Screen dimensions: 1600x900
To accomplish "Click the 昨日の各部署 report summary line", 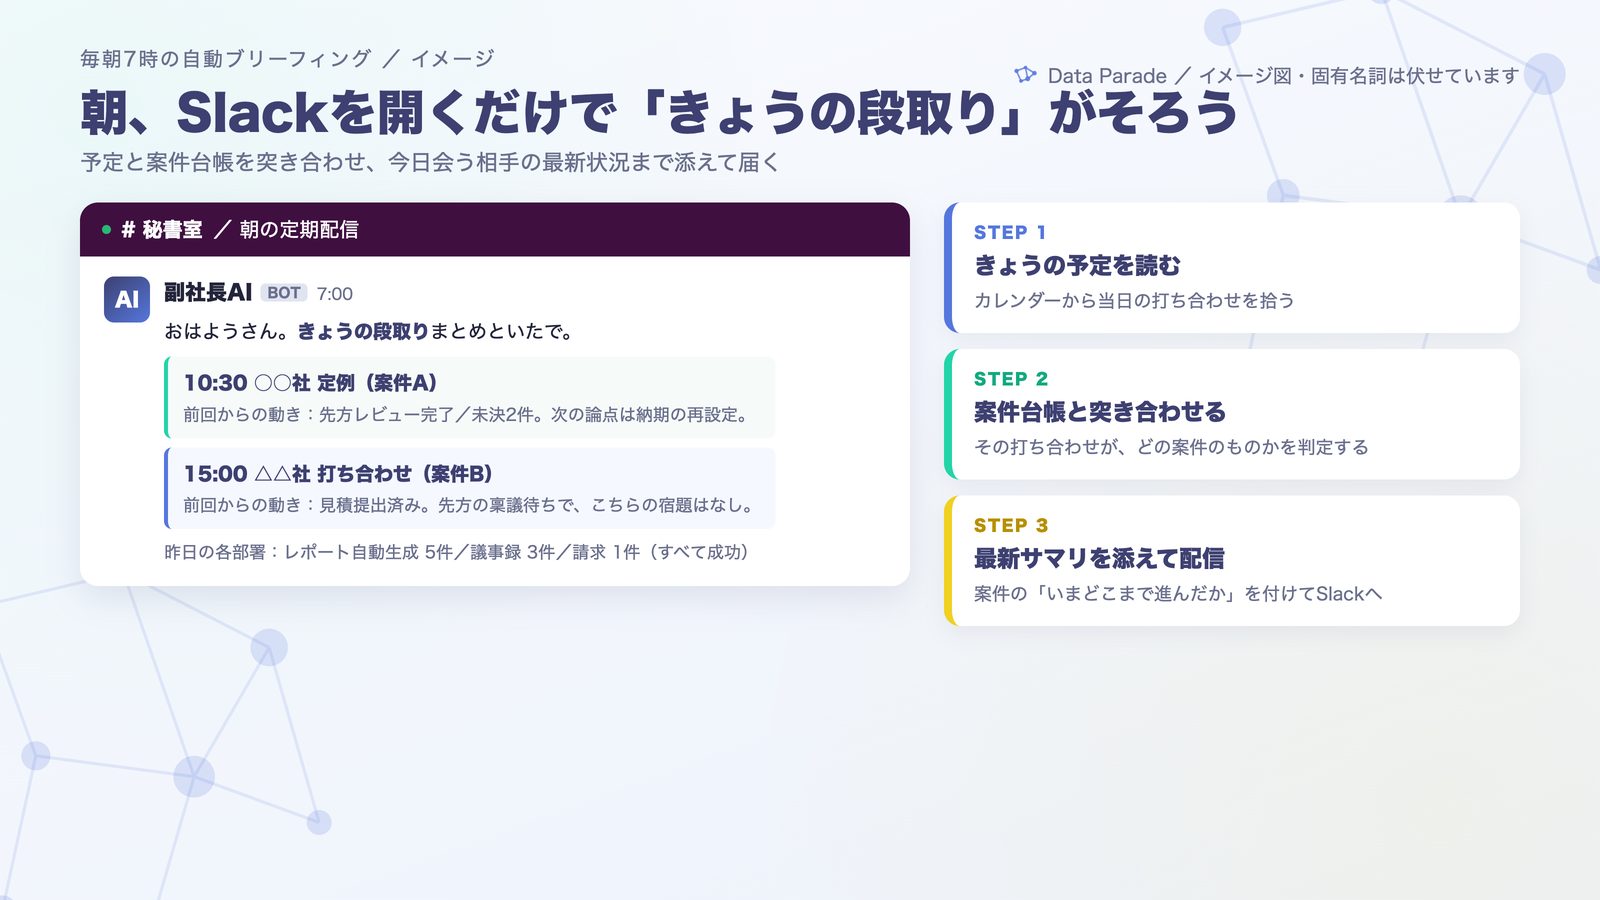I will pyautogui.click(x=457, y=552).
